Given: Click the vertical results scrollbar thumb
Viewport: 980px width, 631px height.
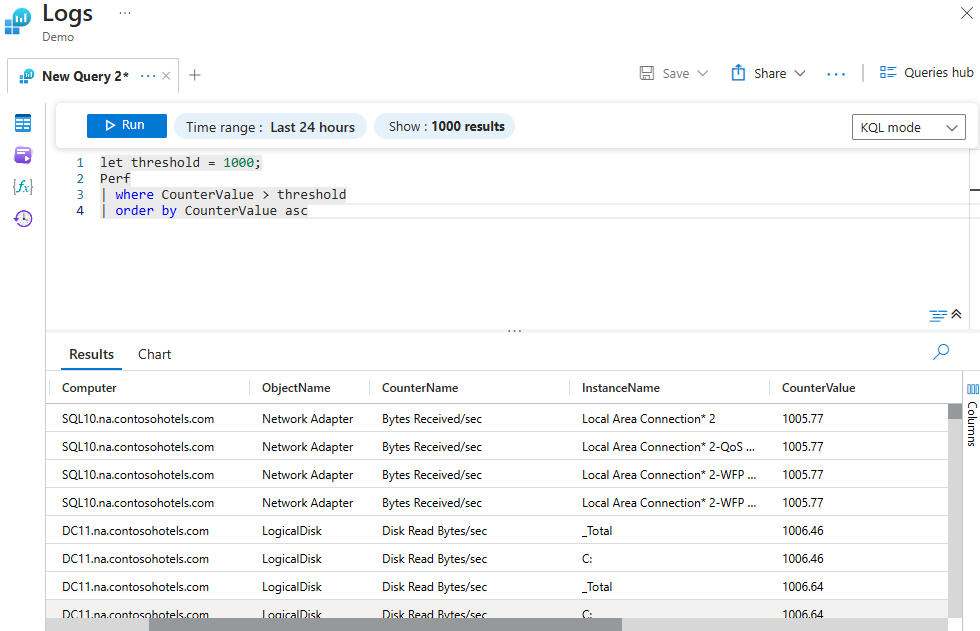Looking at the screenshot, I should tap(954, 411).
